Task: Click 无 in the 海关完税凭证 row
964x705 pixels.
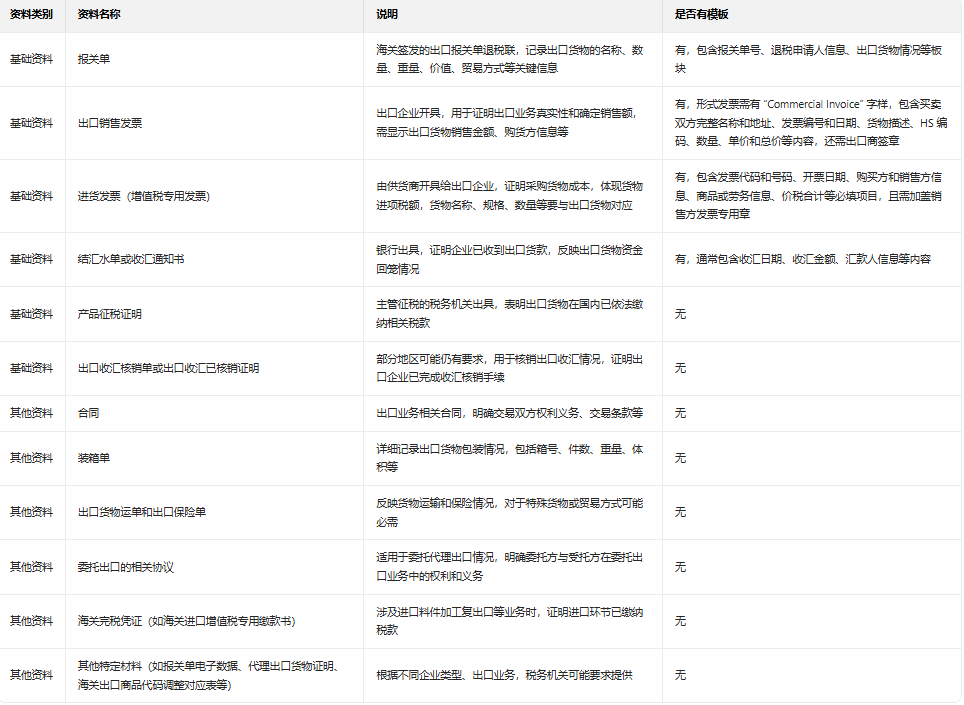Action: coord(680,621)
